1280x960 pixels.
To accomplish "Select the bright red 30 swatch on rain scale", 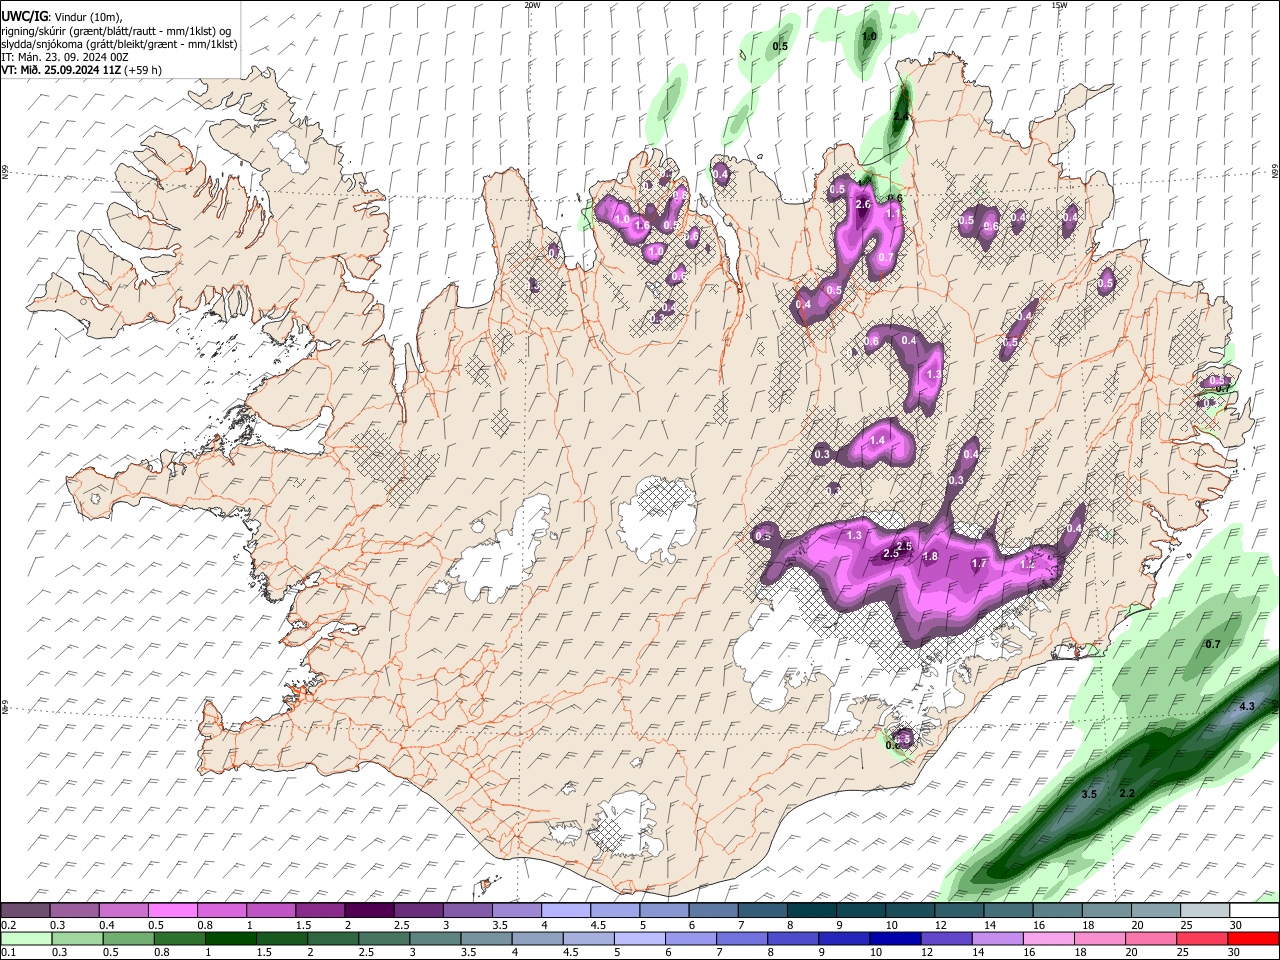I will [1252, 938].
